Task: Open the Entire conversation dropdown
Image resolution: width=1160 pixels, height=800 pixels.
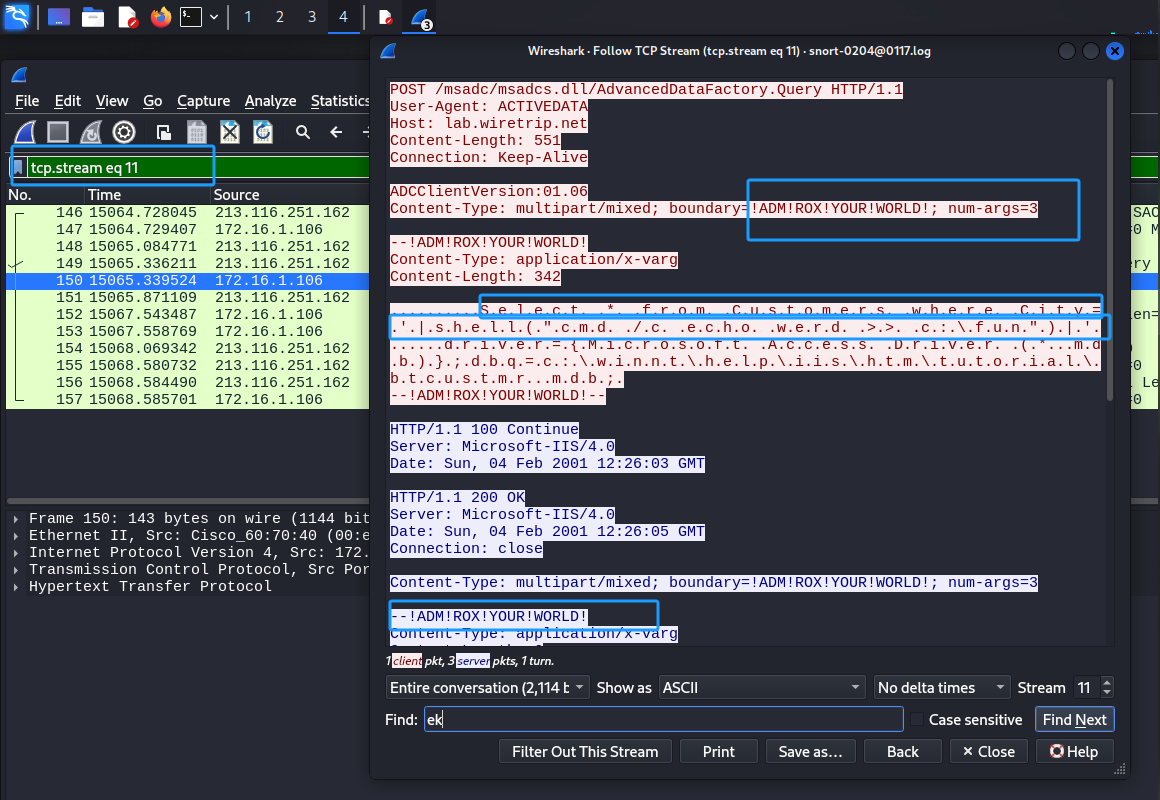Action: click(488, 688)
